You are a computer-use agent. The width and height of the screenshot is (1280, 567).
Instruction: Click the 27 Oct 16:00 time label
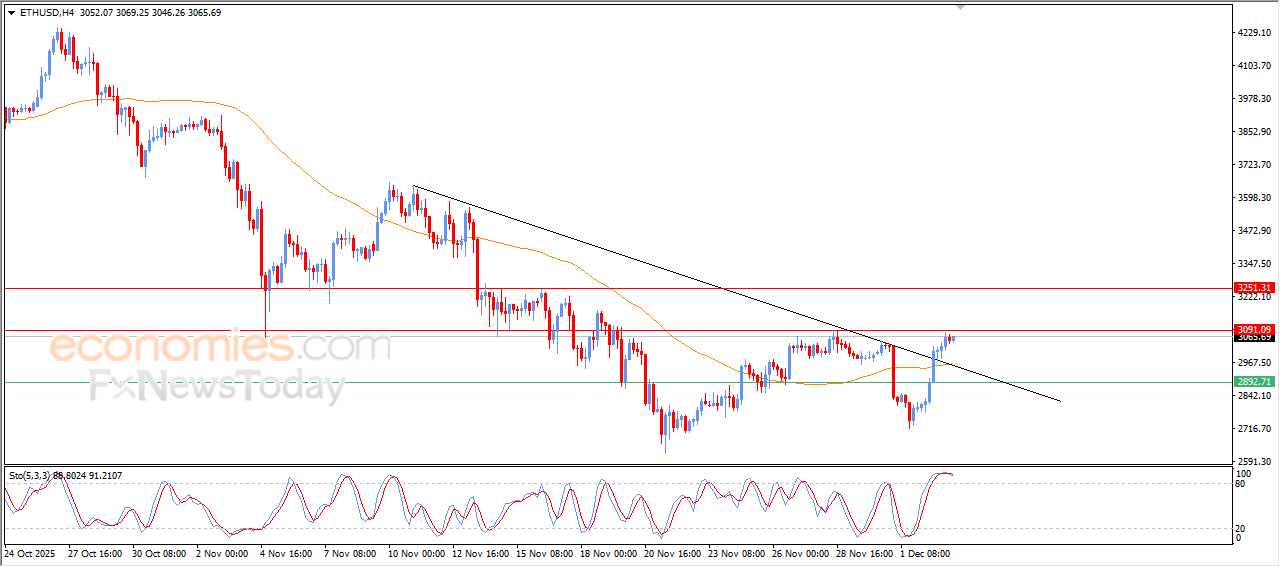pyautogui.click(x=93, y=552)
